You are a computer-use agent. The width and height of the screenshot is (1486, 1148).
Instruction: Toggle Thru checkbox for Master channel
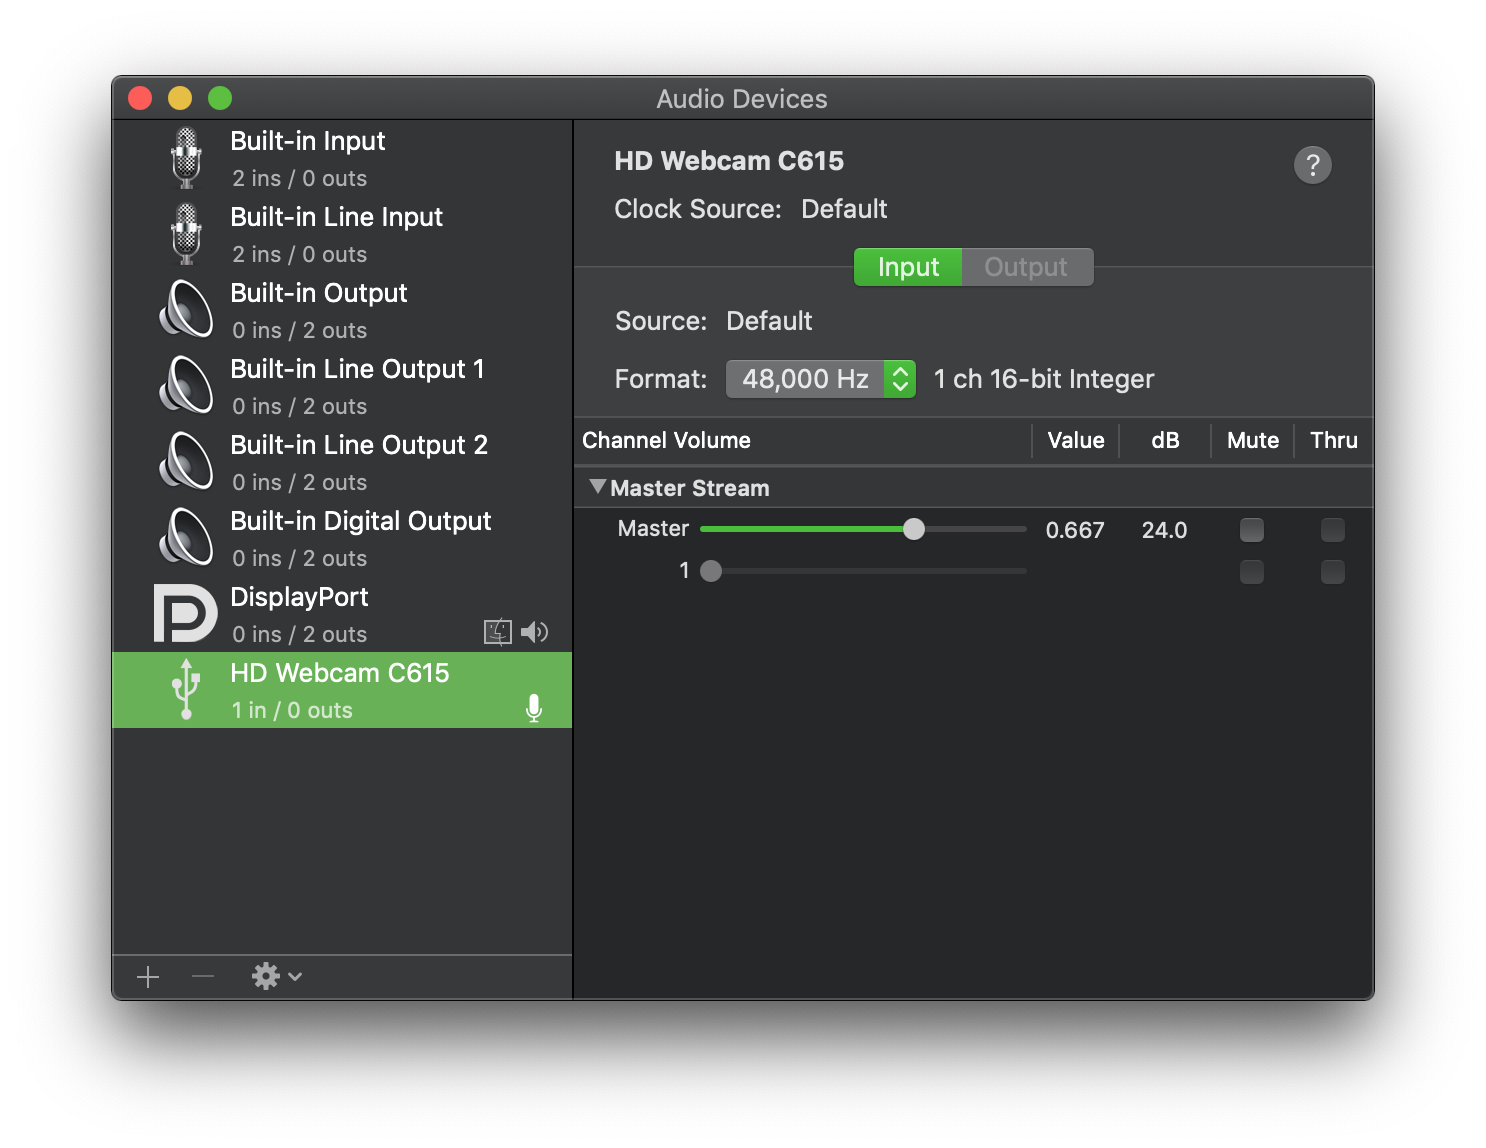[x=1333, y=530]
